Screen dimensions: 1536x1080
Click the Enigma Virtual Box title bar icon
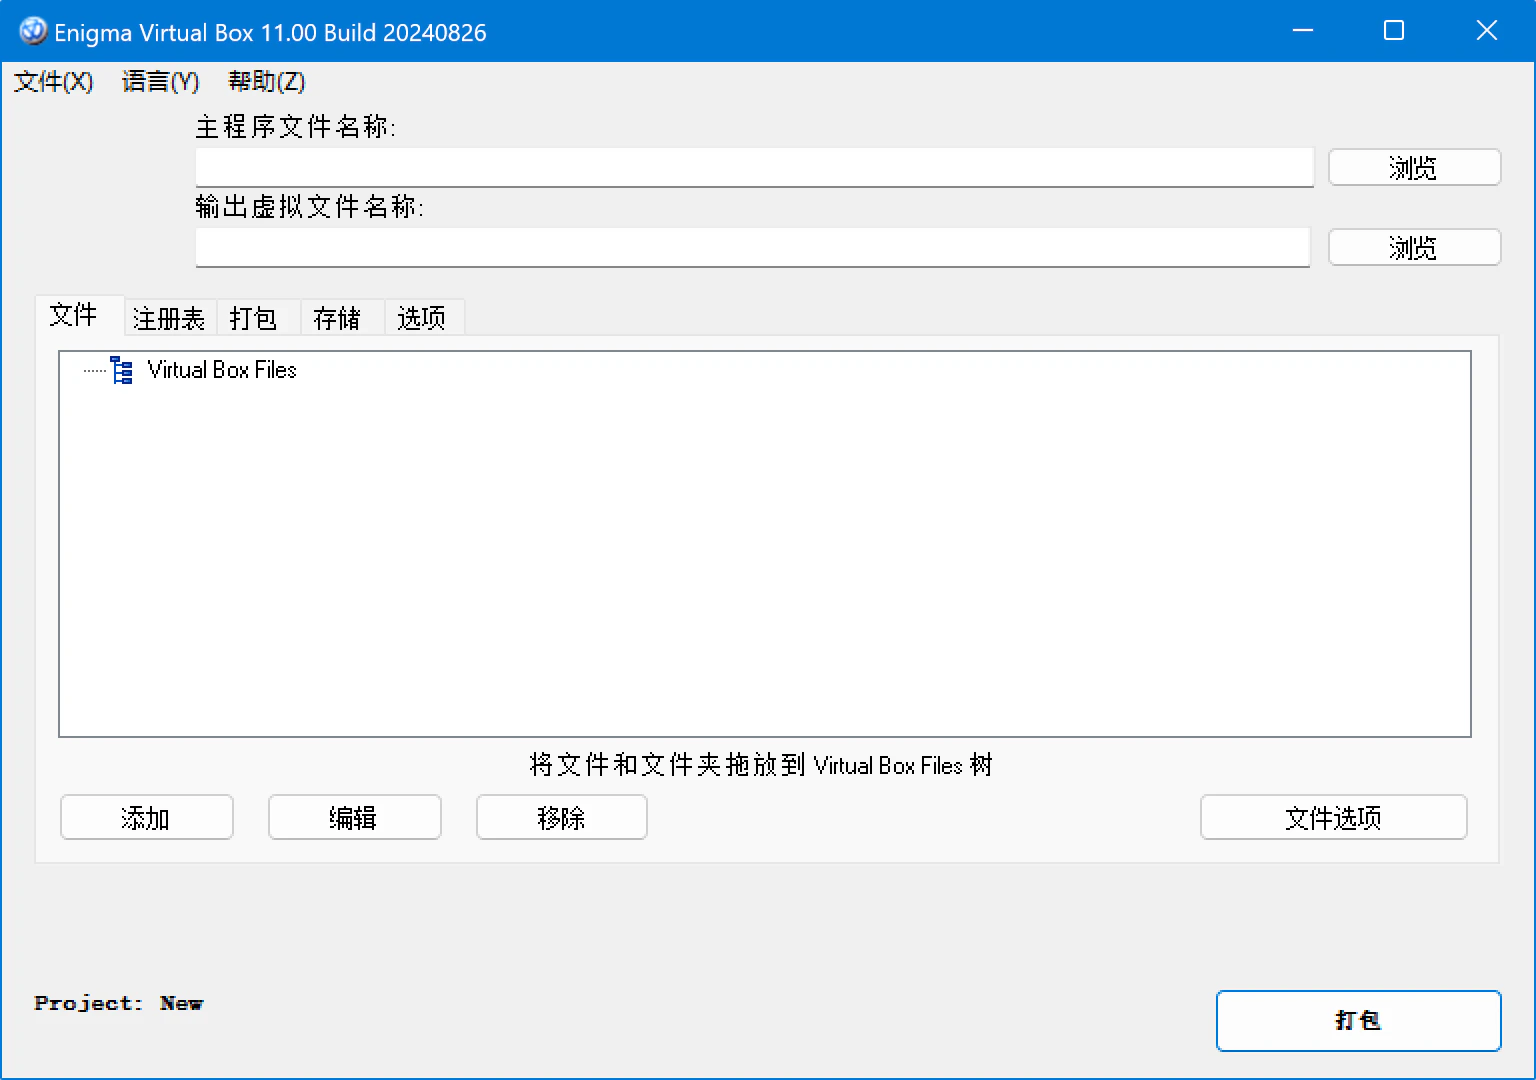[x=33, y=31]
